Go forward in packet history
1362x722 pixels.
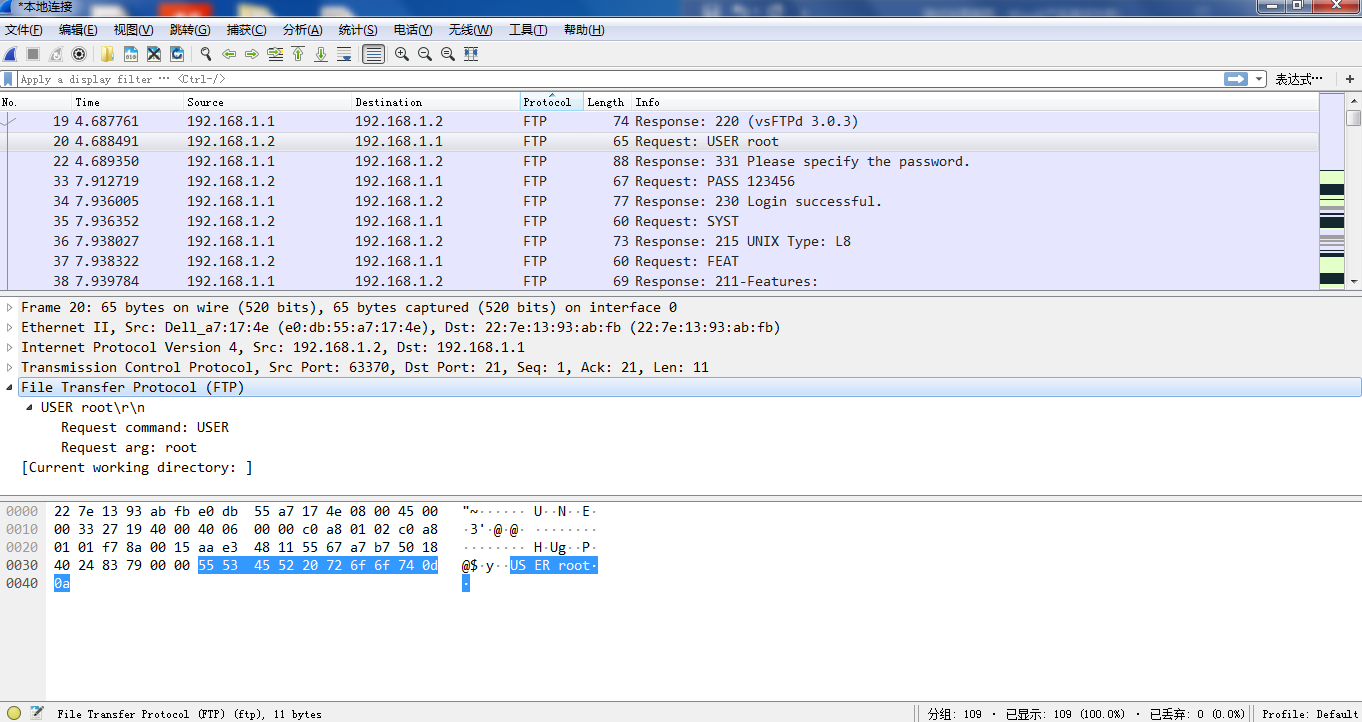(252, 54)
